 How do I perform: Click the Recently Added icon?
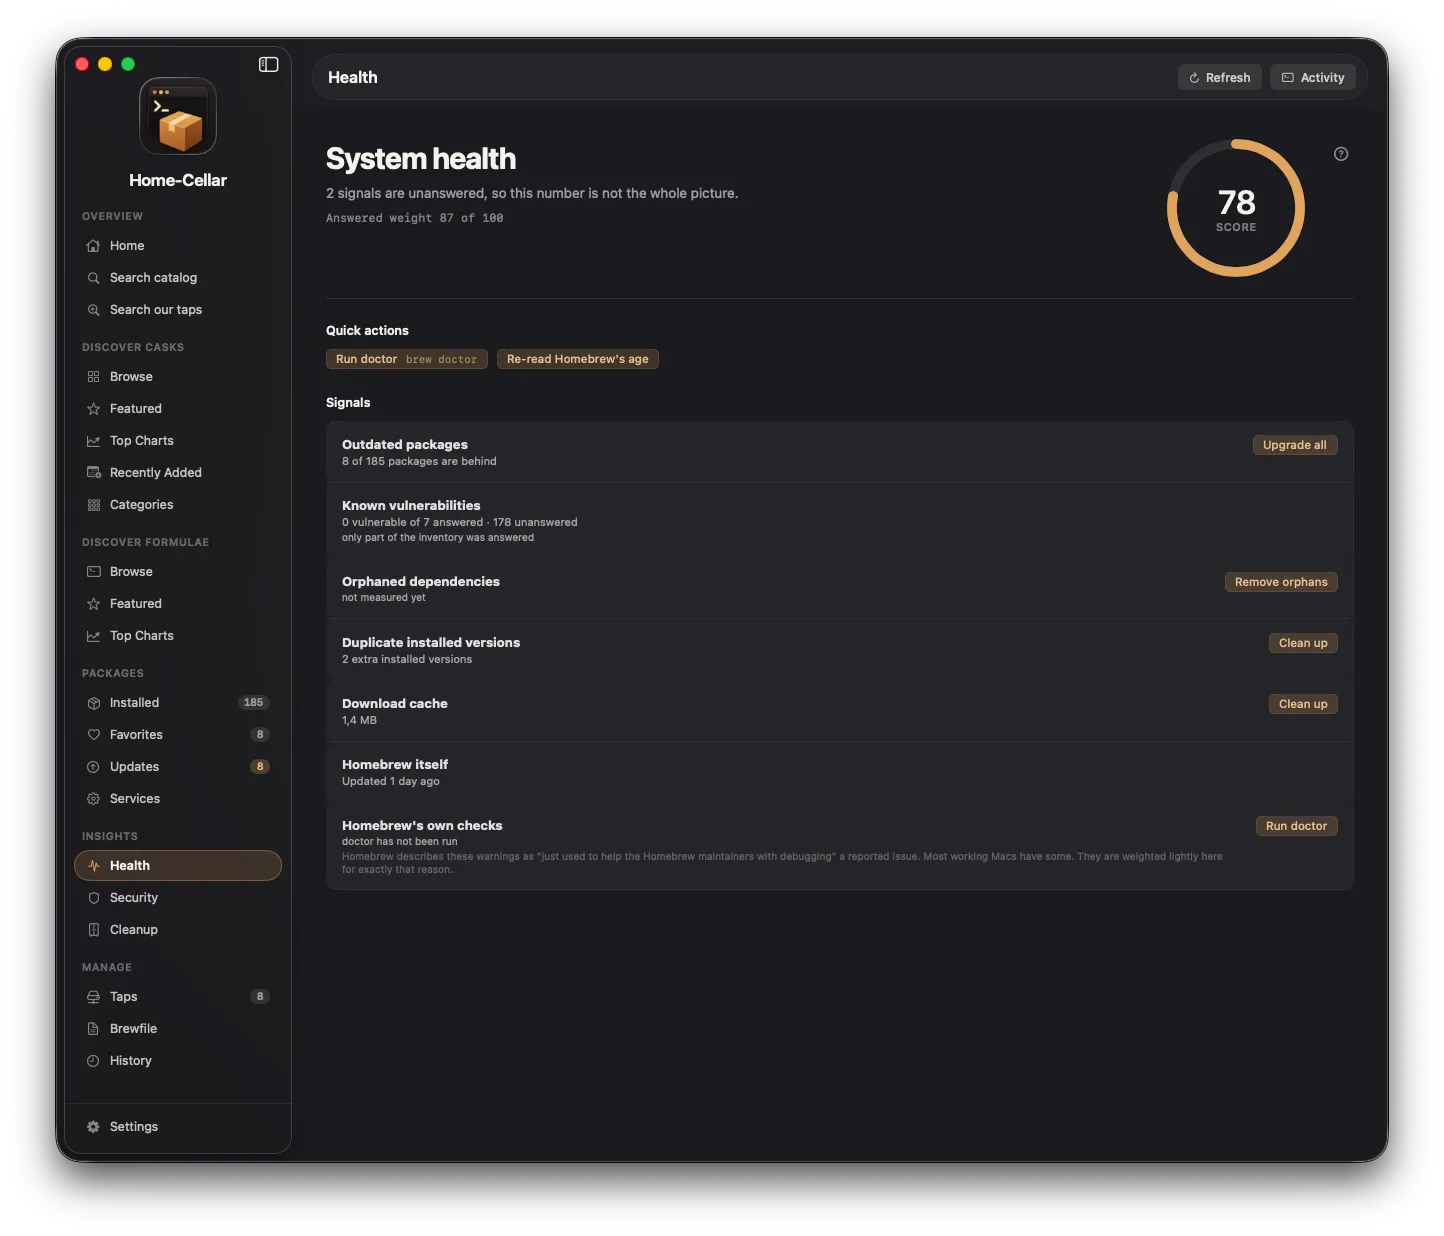coord(93,473)
